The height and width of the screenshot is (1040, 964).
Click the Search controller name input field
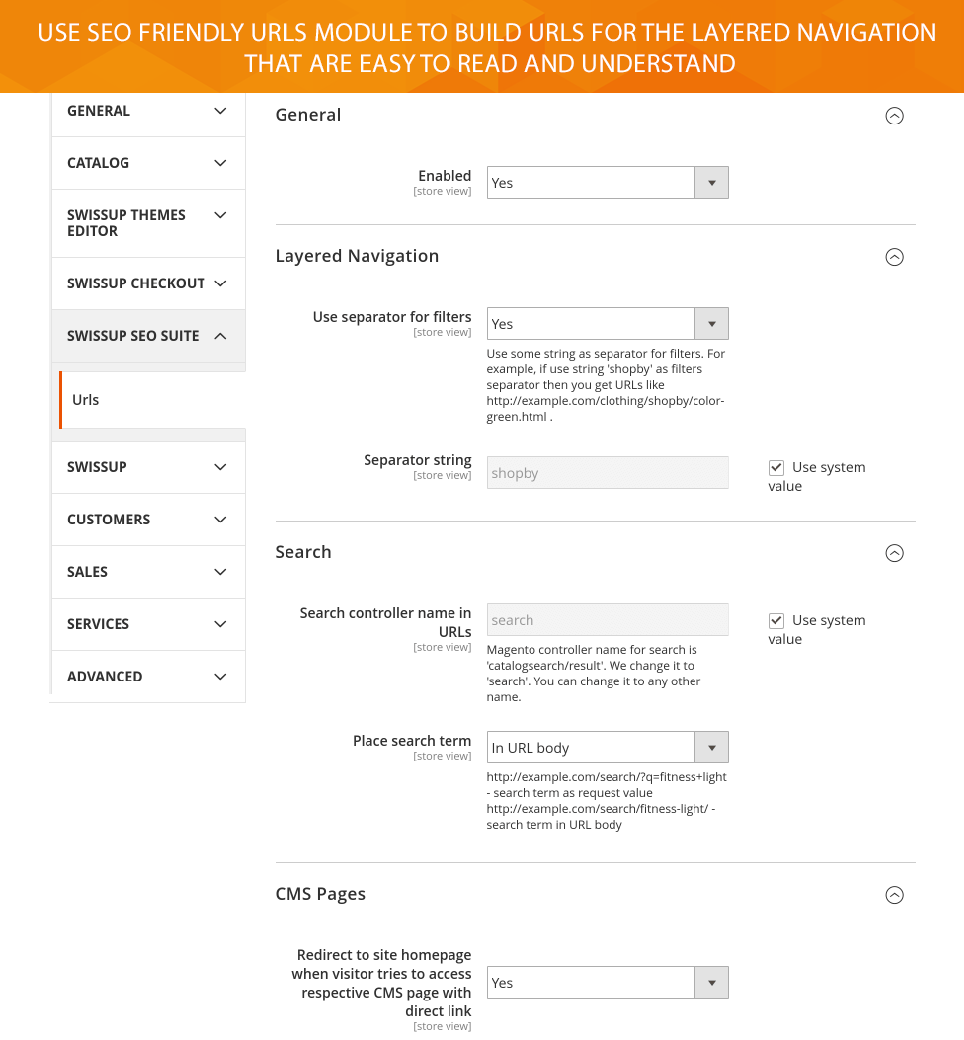coord(608,620)
